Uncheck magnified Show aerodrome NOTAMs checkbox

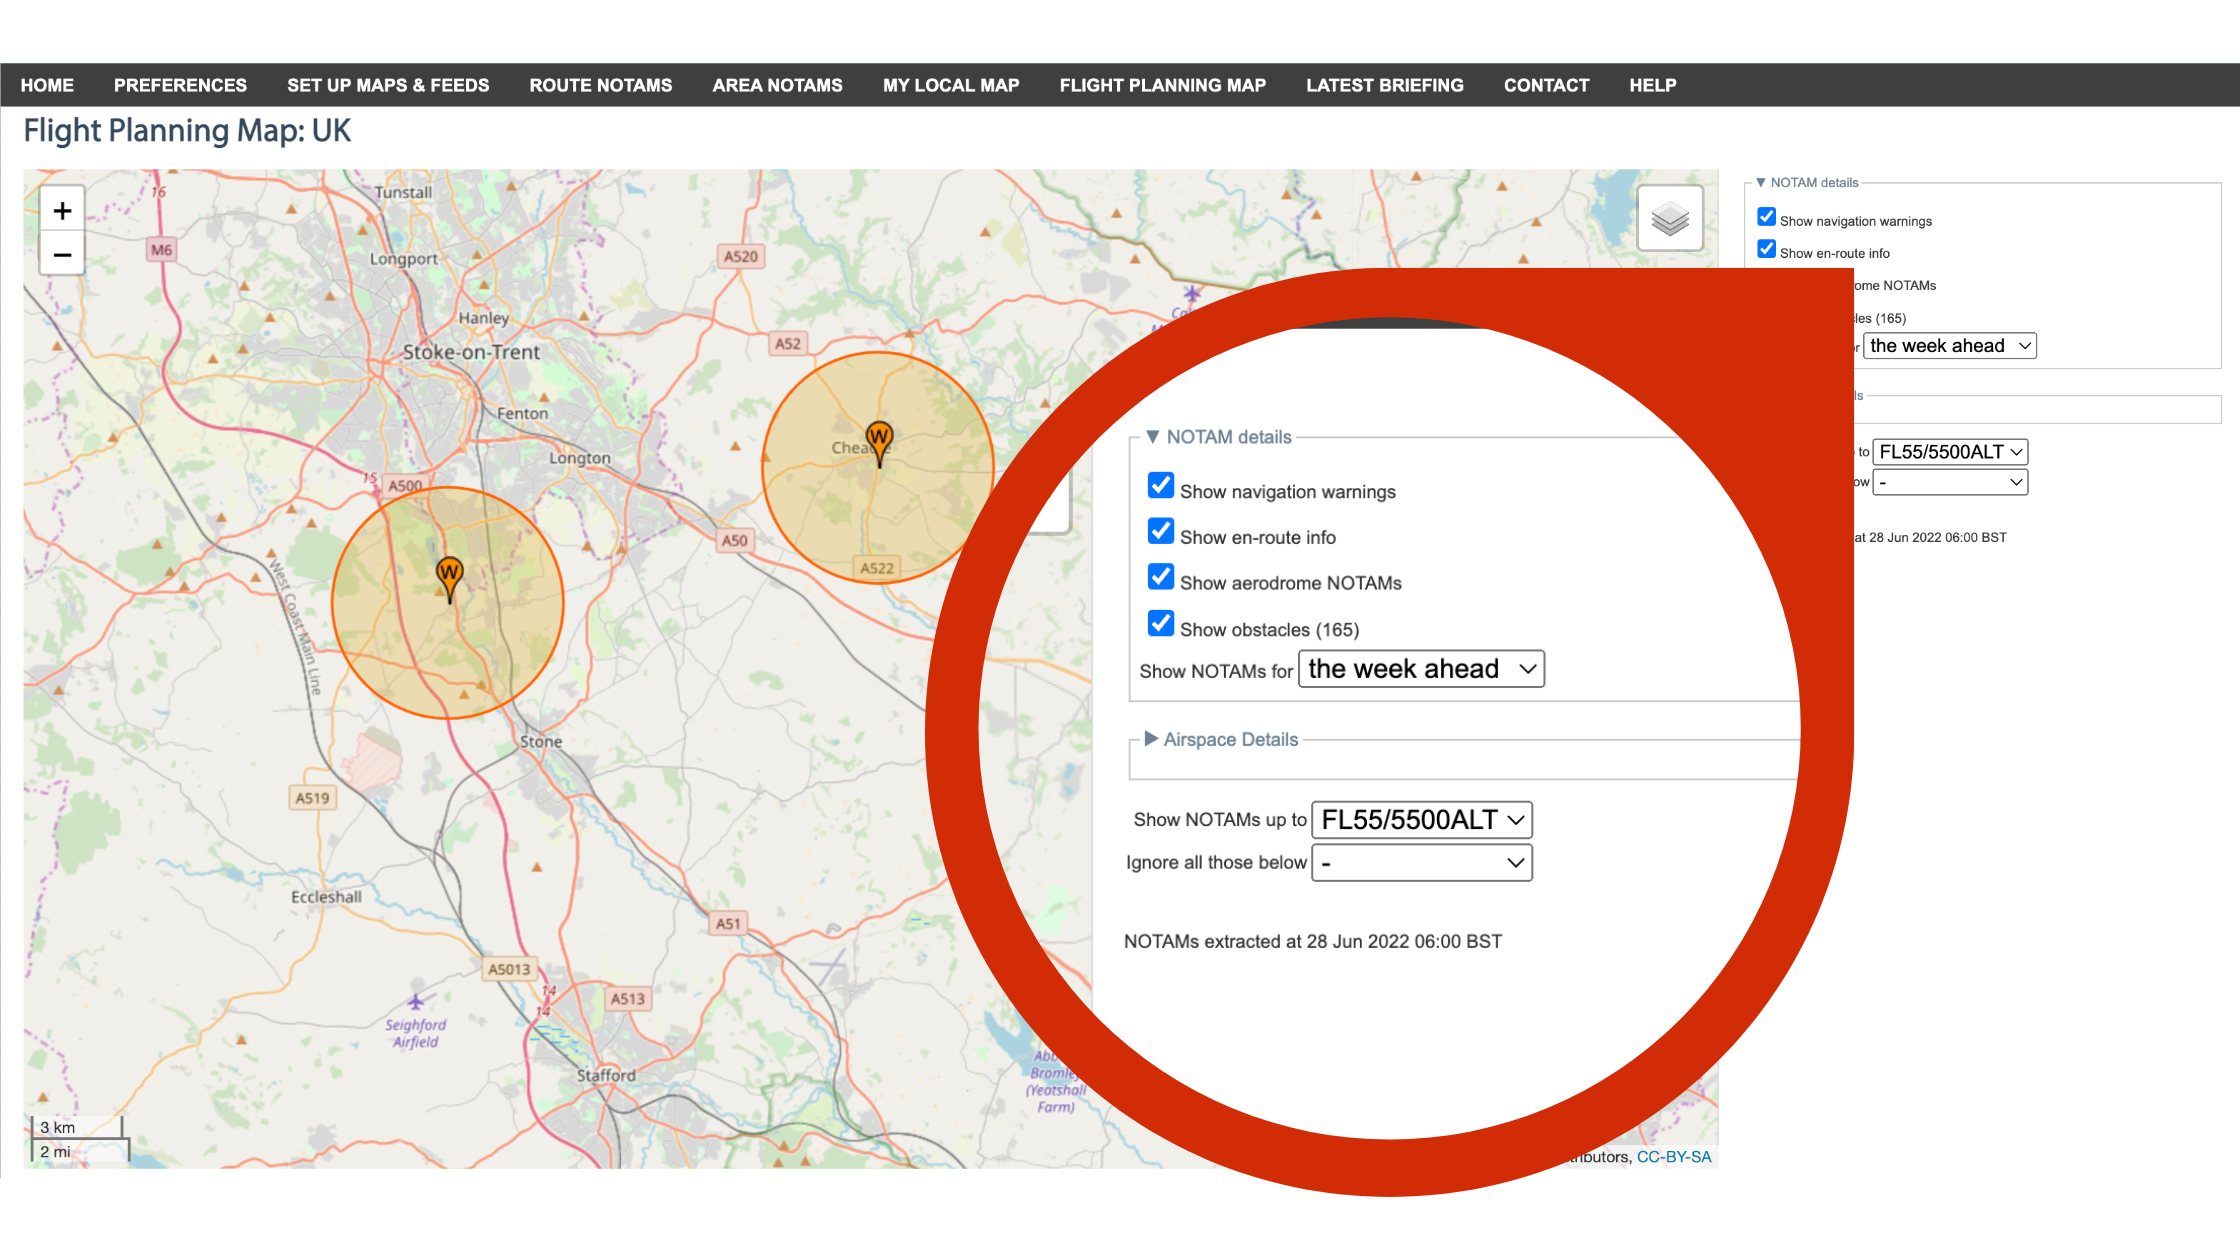(1161, 578)
